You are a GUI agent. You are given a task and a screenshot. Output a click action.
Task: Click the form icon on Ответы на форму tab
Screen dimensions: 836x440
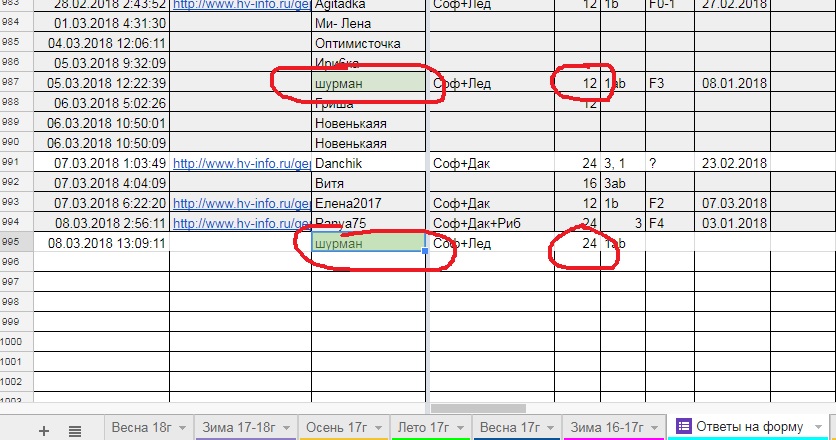coord(685,427)
